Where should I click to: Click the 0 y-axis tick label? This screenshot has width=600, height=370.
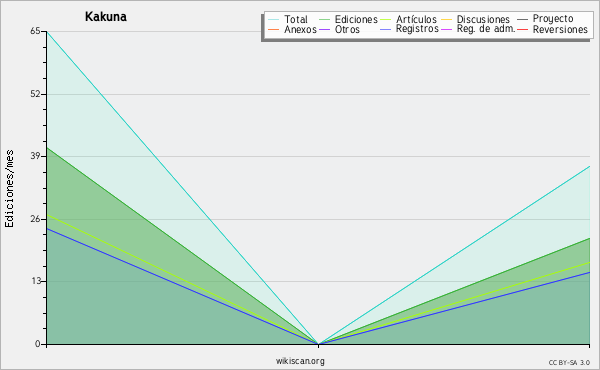38,344
